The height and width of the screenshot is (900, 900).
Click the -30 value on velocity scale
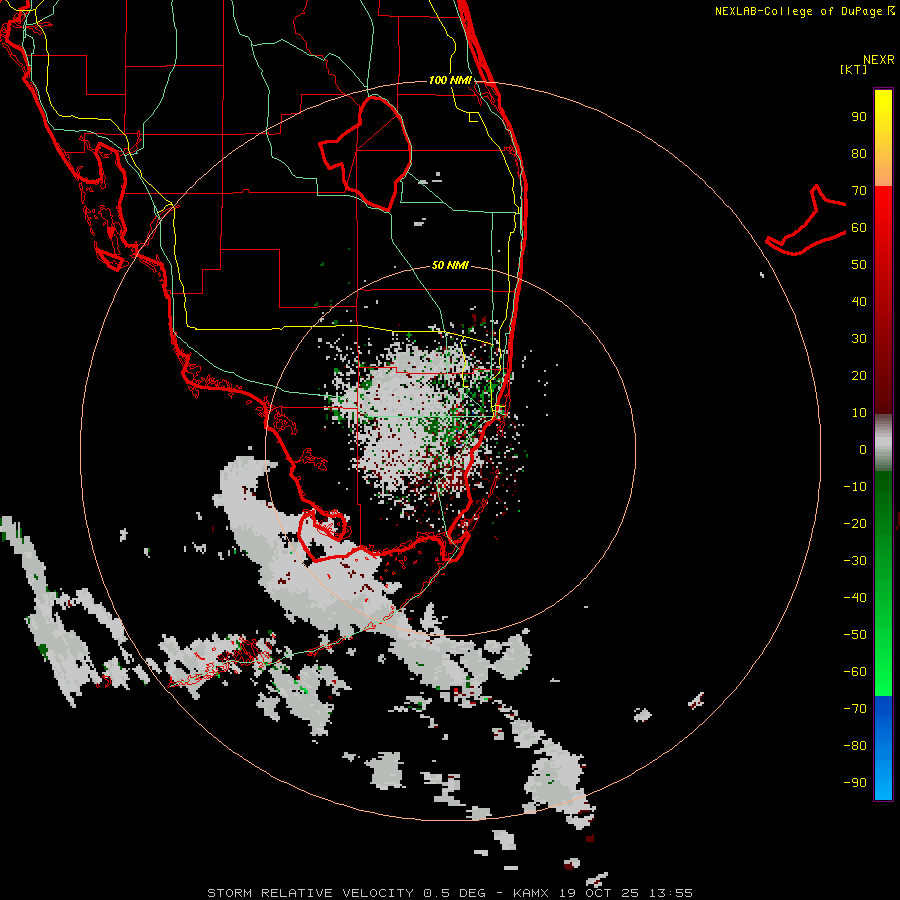click(855, 561)
